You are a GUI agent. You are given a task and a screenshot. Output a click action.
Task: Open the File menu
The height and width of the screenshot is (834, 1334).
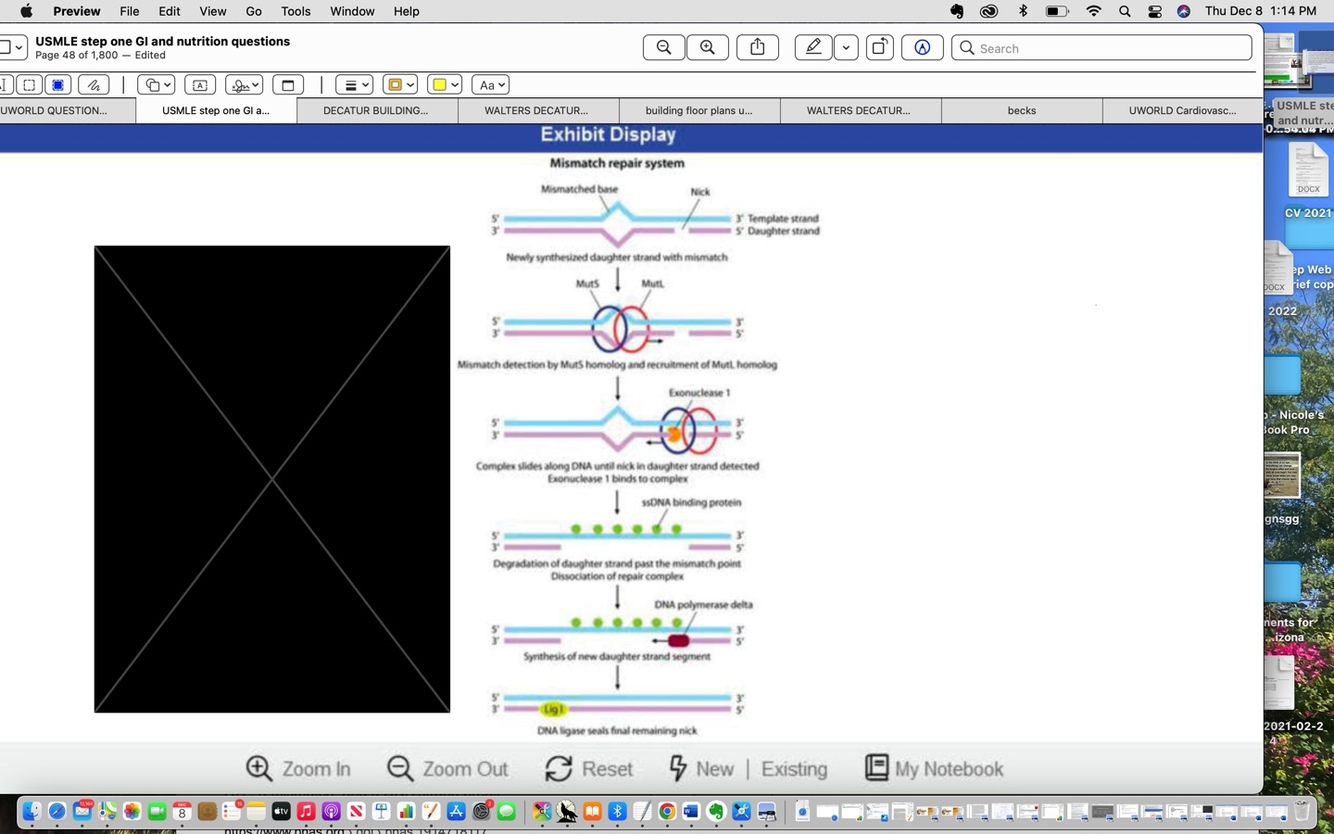point(130,11)
